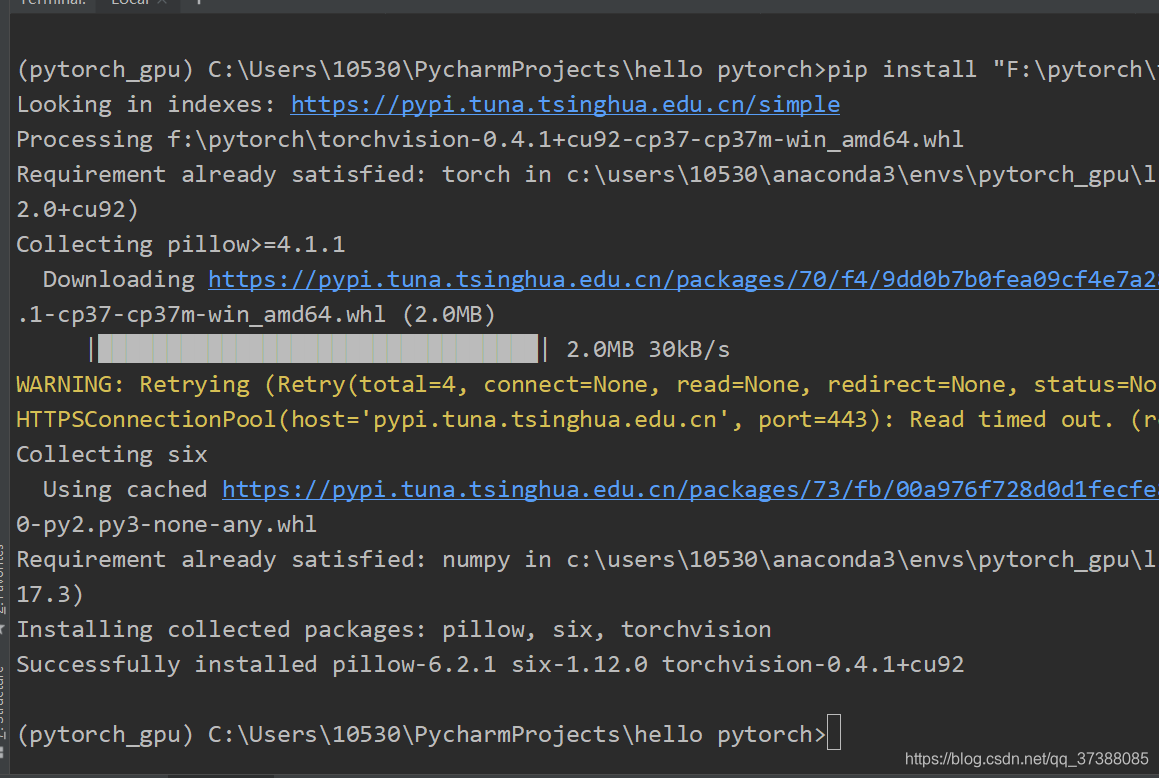Click 'Requirement already satisfied: torch' line
1159x778 pixels.
click(x=588, y=174)
